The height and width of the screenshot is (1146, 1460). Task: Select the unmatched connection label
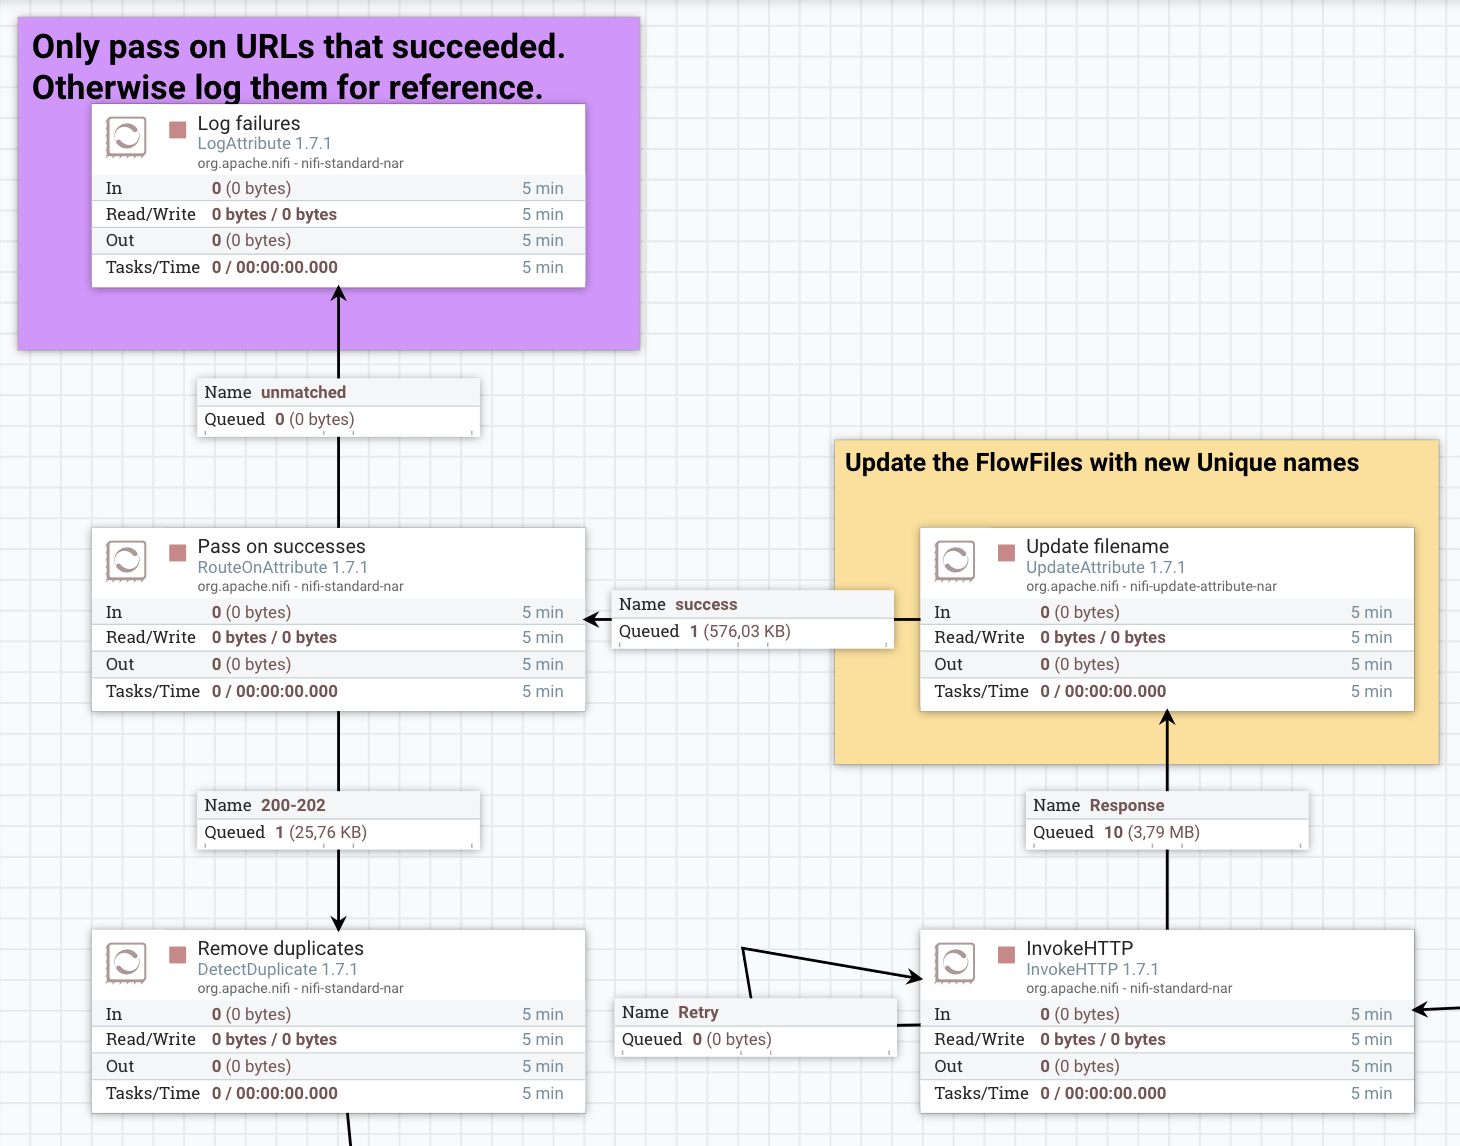pyautogui.click(x=338, y=407)
